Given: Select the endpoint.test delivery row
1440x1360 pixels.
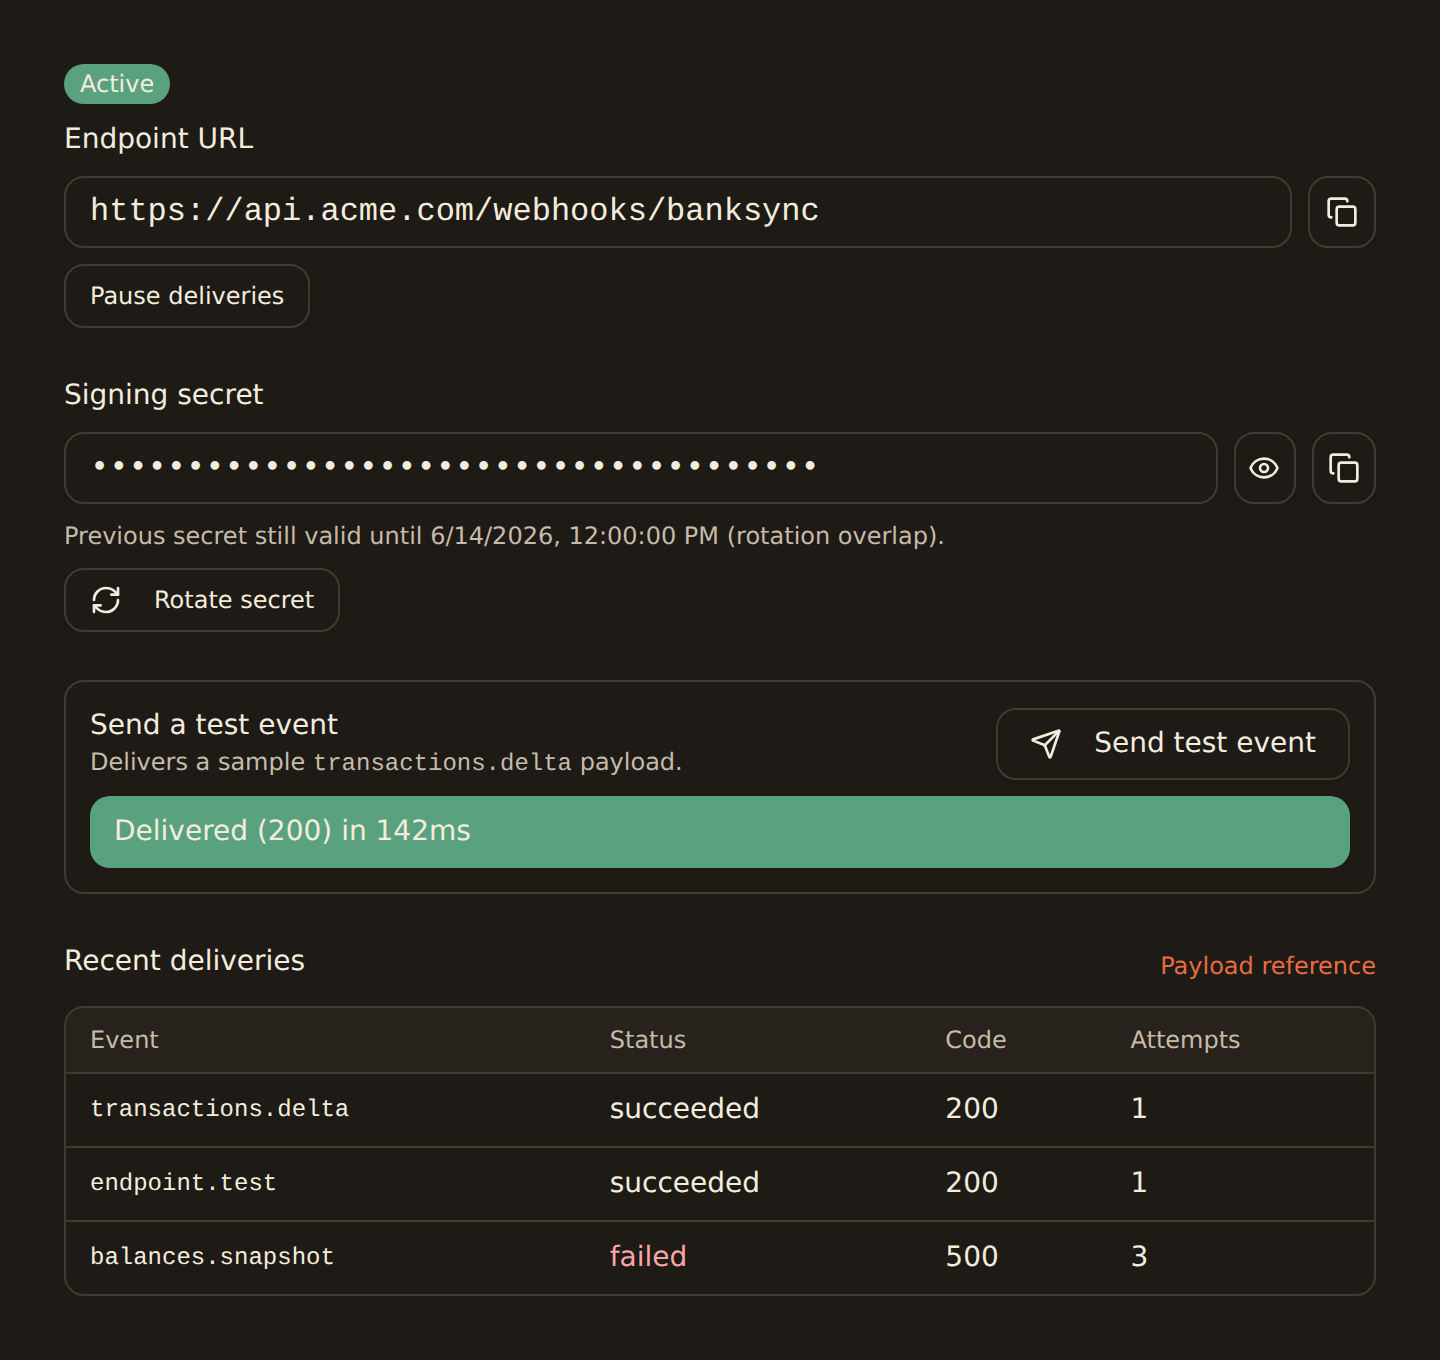Looking at the screenshot, I should [x=720, y=1184].
